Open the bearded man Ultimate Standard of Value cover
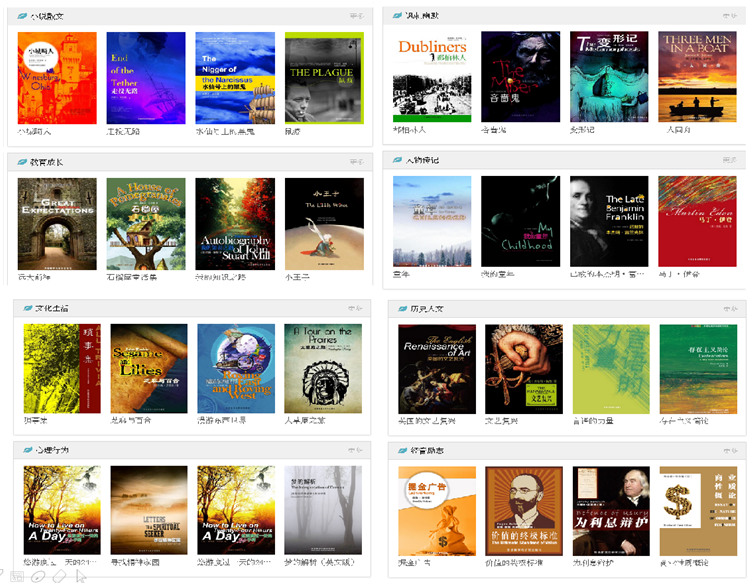 tap(523, 511)
